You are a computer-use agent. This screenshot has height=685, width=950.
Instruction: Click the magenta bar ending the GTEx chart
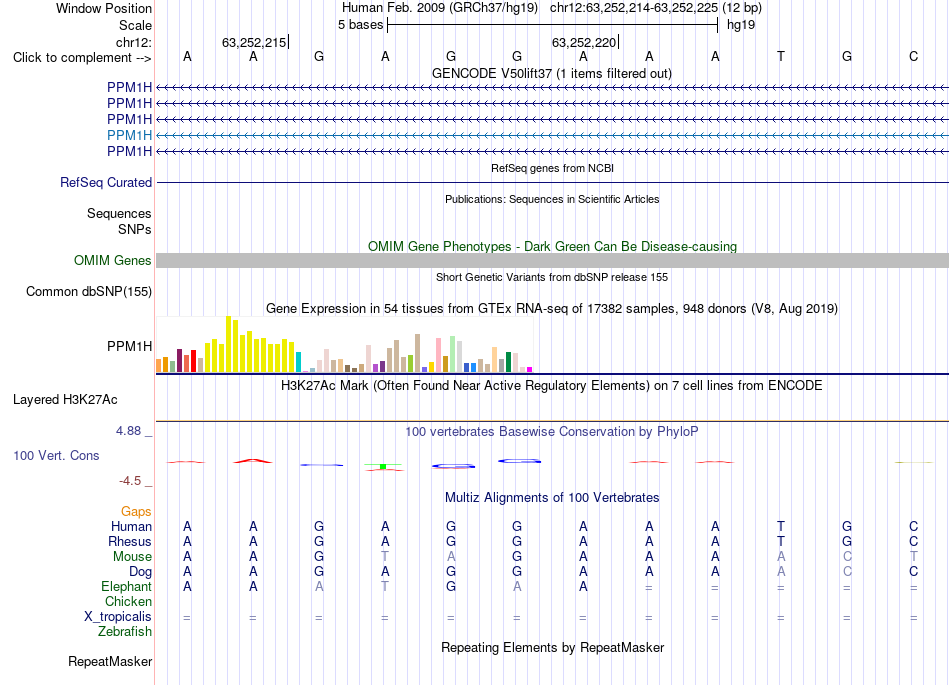[530, 369]
